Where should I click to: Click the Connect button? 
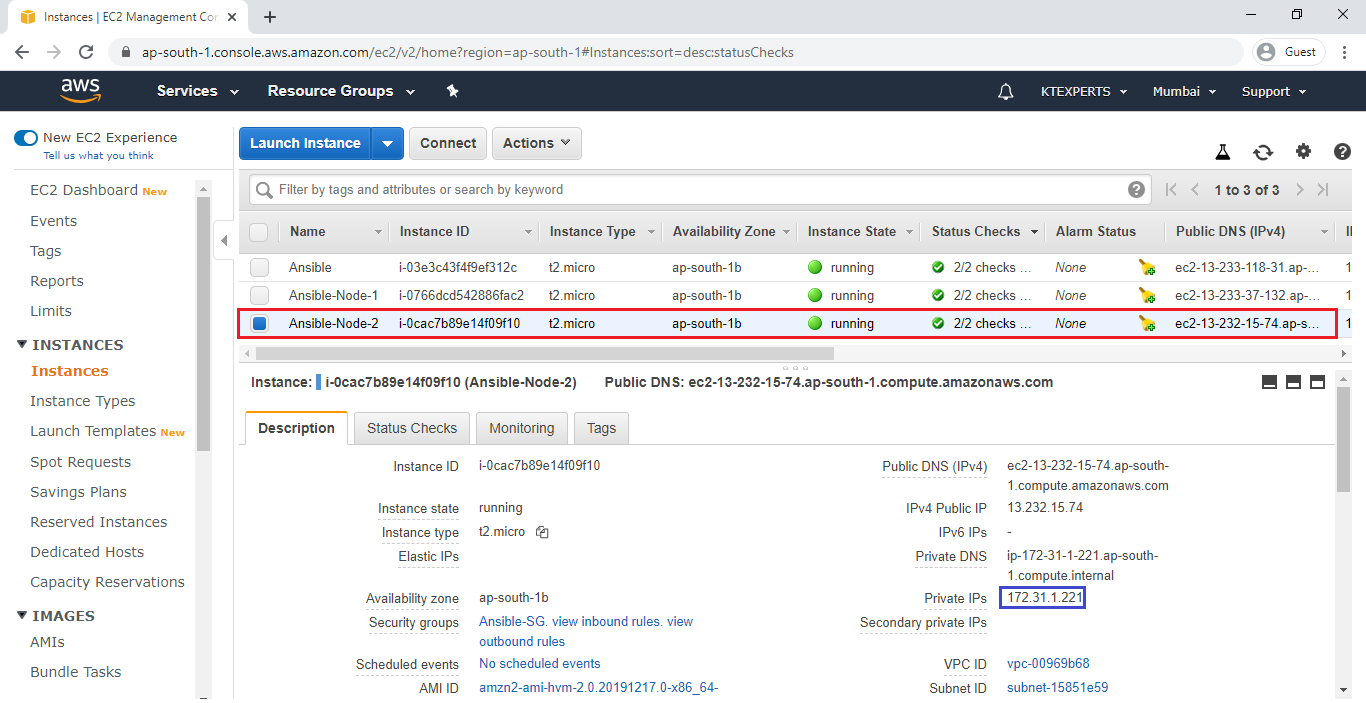447,143
